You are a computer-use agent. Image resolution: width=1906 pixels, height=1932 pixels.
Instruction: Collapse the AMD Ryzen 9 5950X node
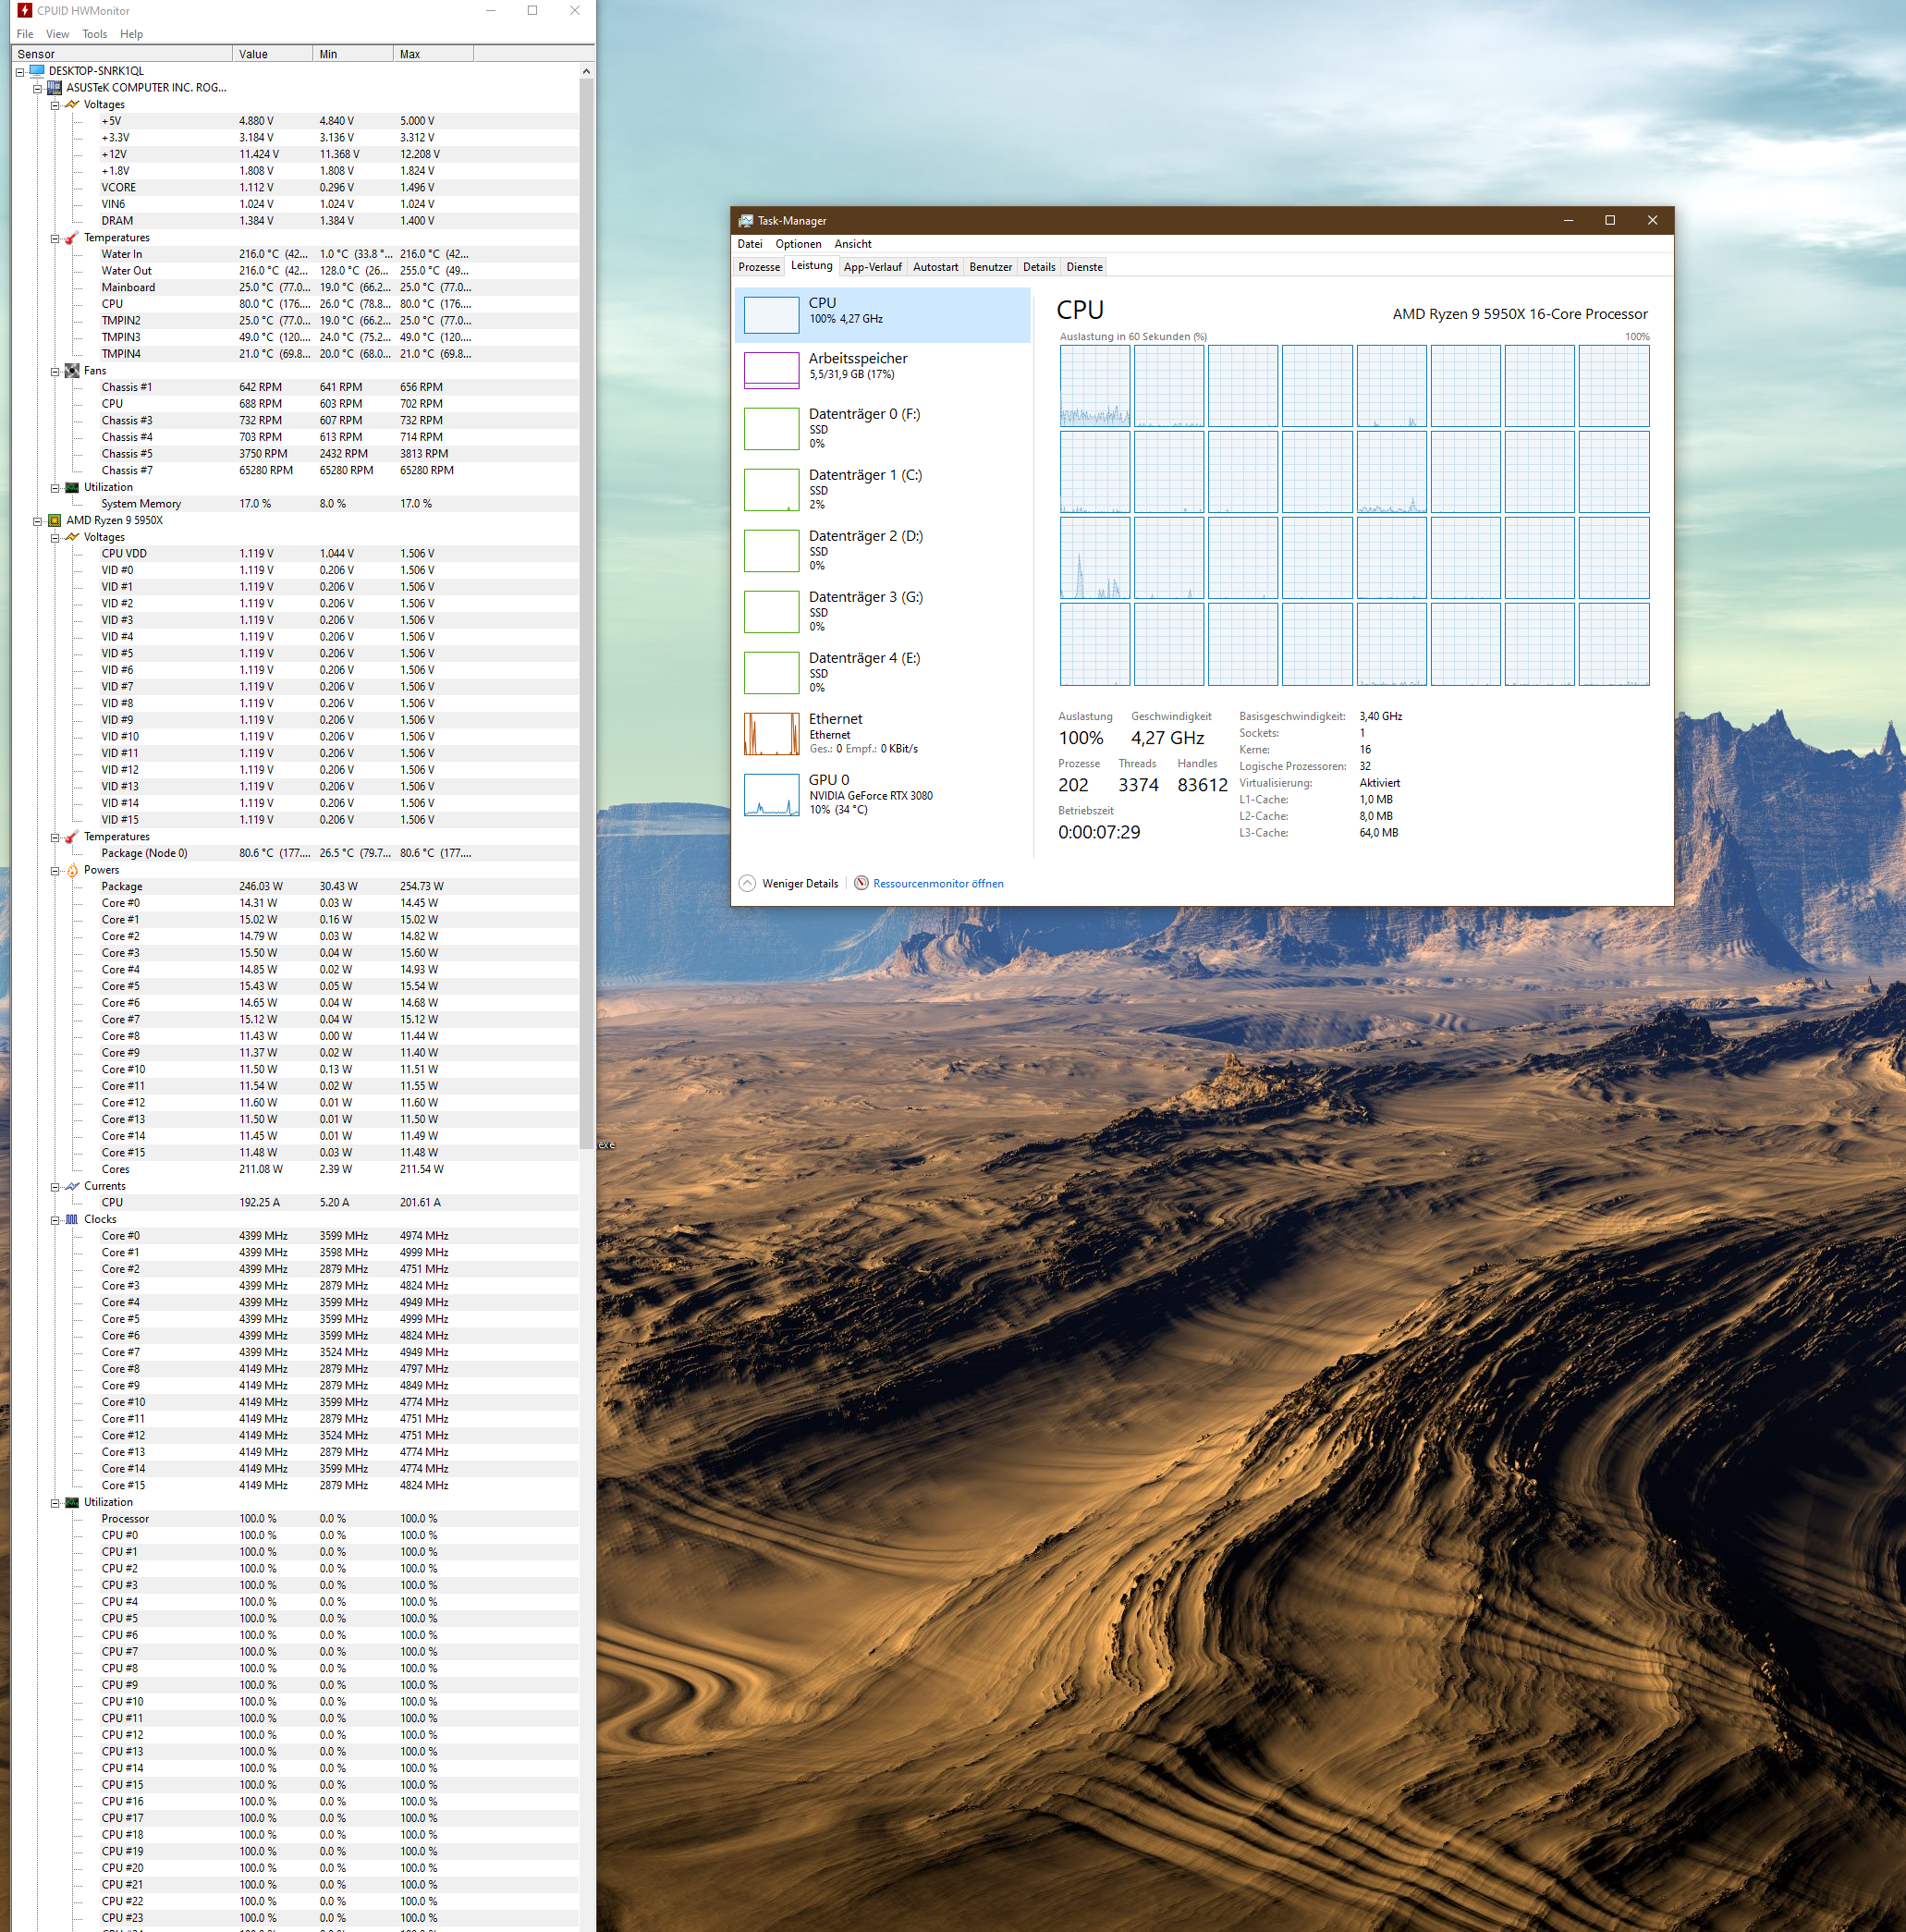[37, 521]
